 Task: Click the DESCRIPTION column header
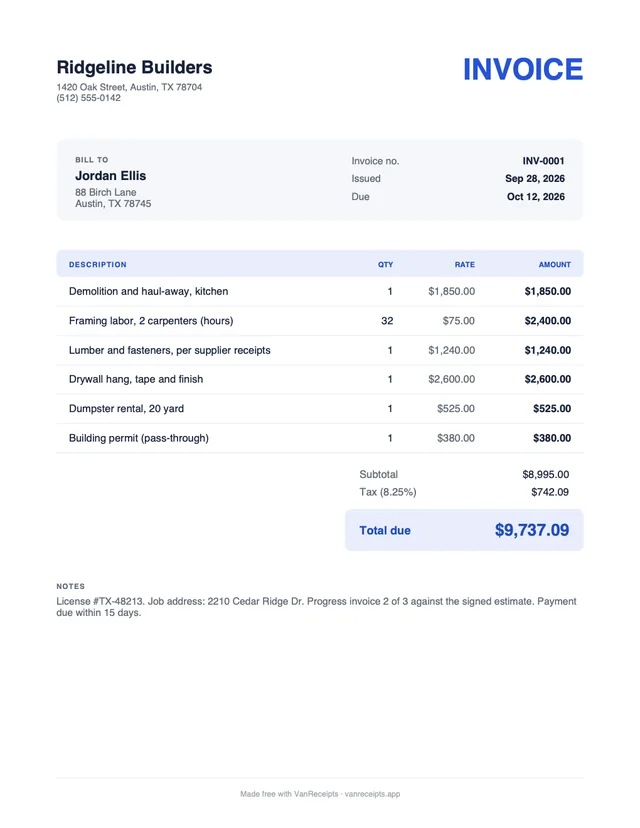click(x=98, y=265)
